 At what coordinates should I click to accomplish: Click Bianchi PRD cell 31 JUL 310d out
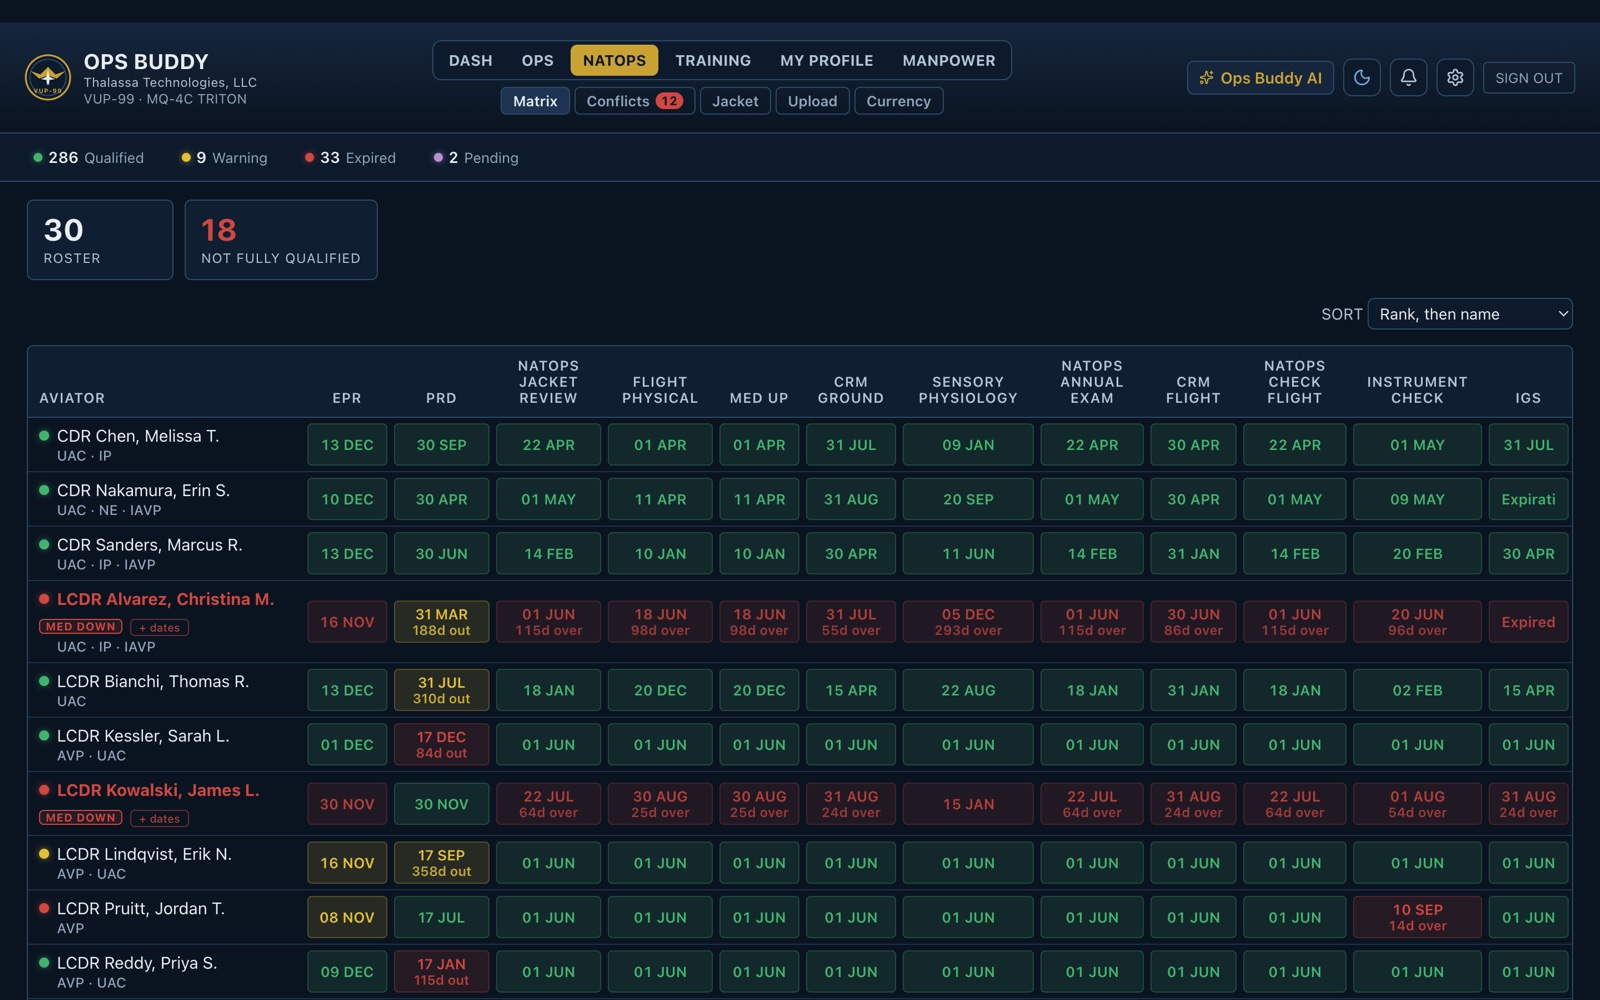pyautogui.click(x=441, y=690)
